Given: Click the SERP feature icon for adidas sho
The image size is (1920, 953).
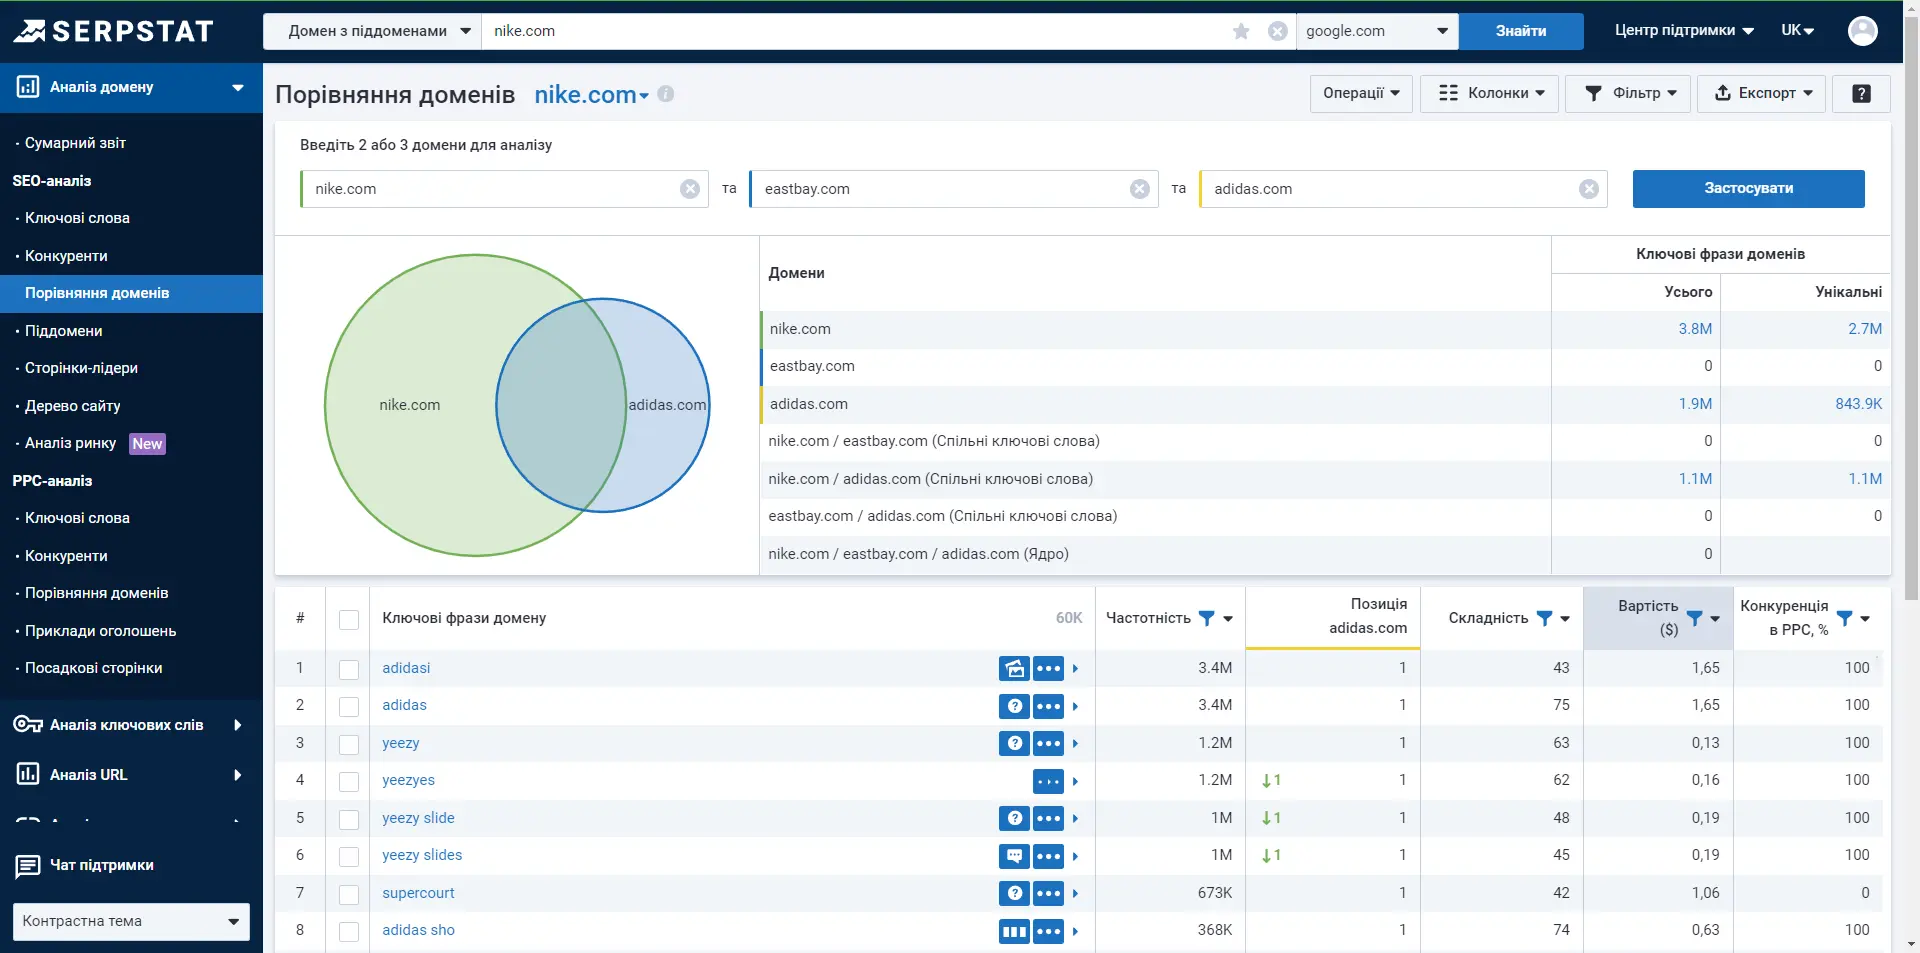Looking at the screenshot, I should 1014,931.
